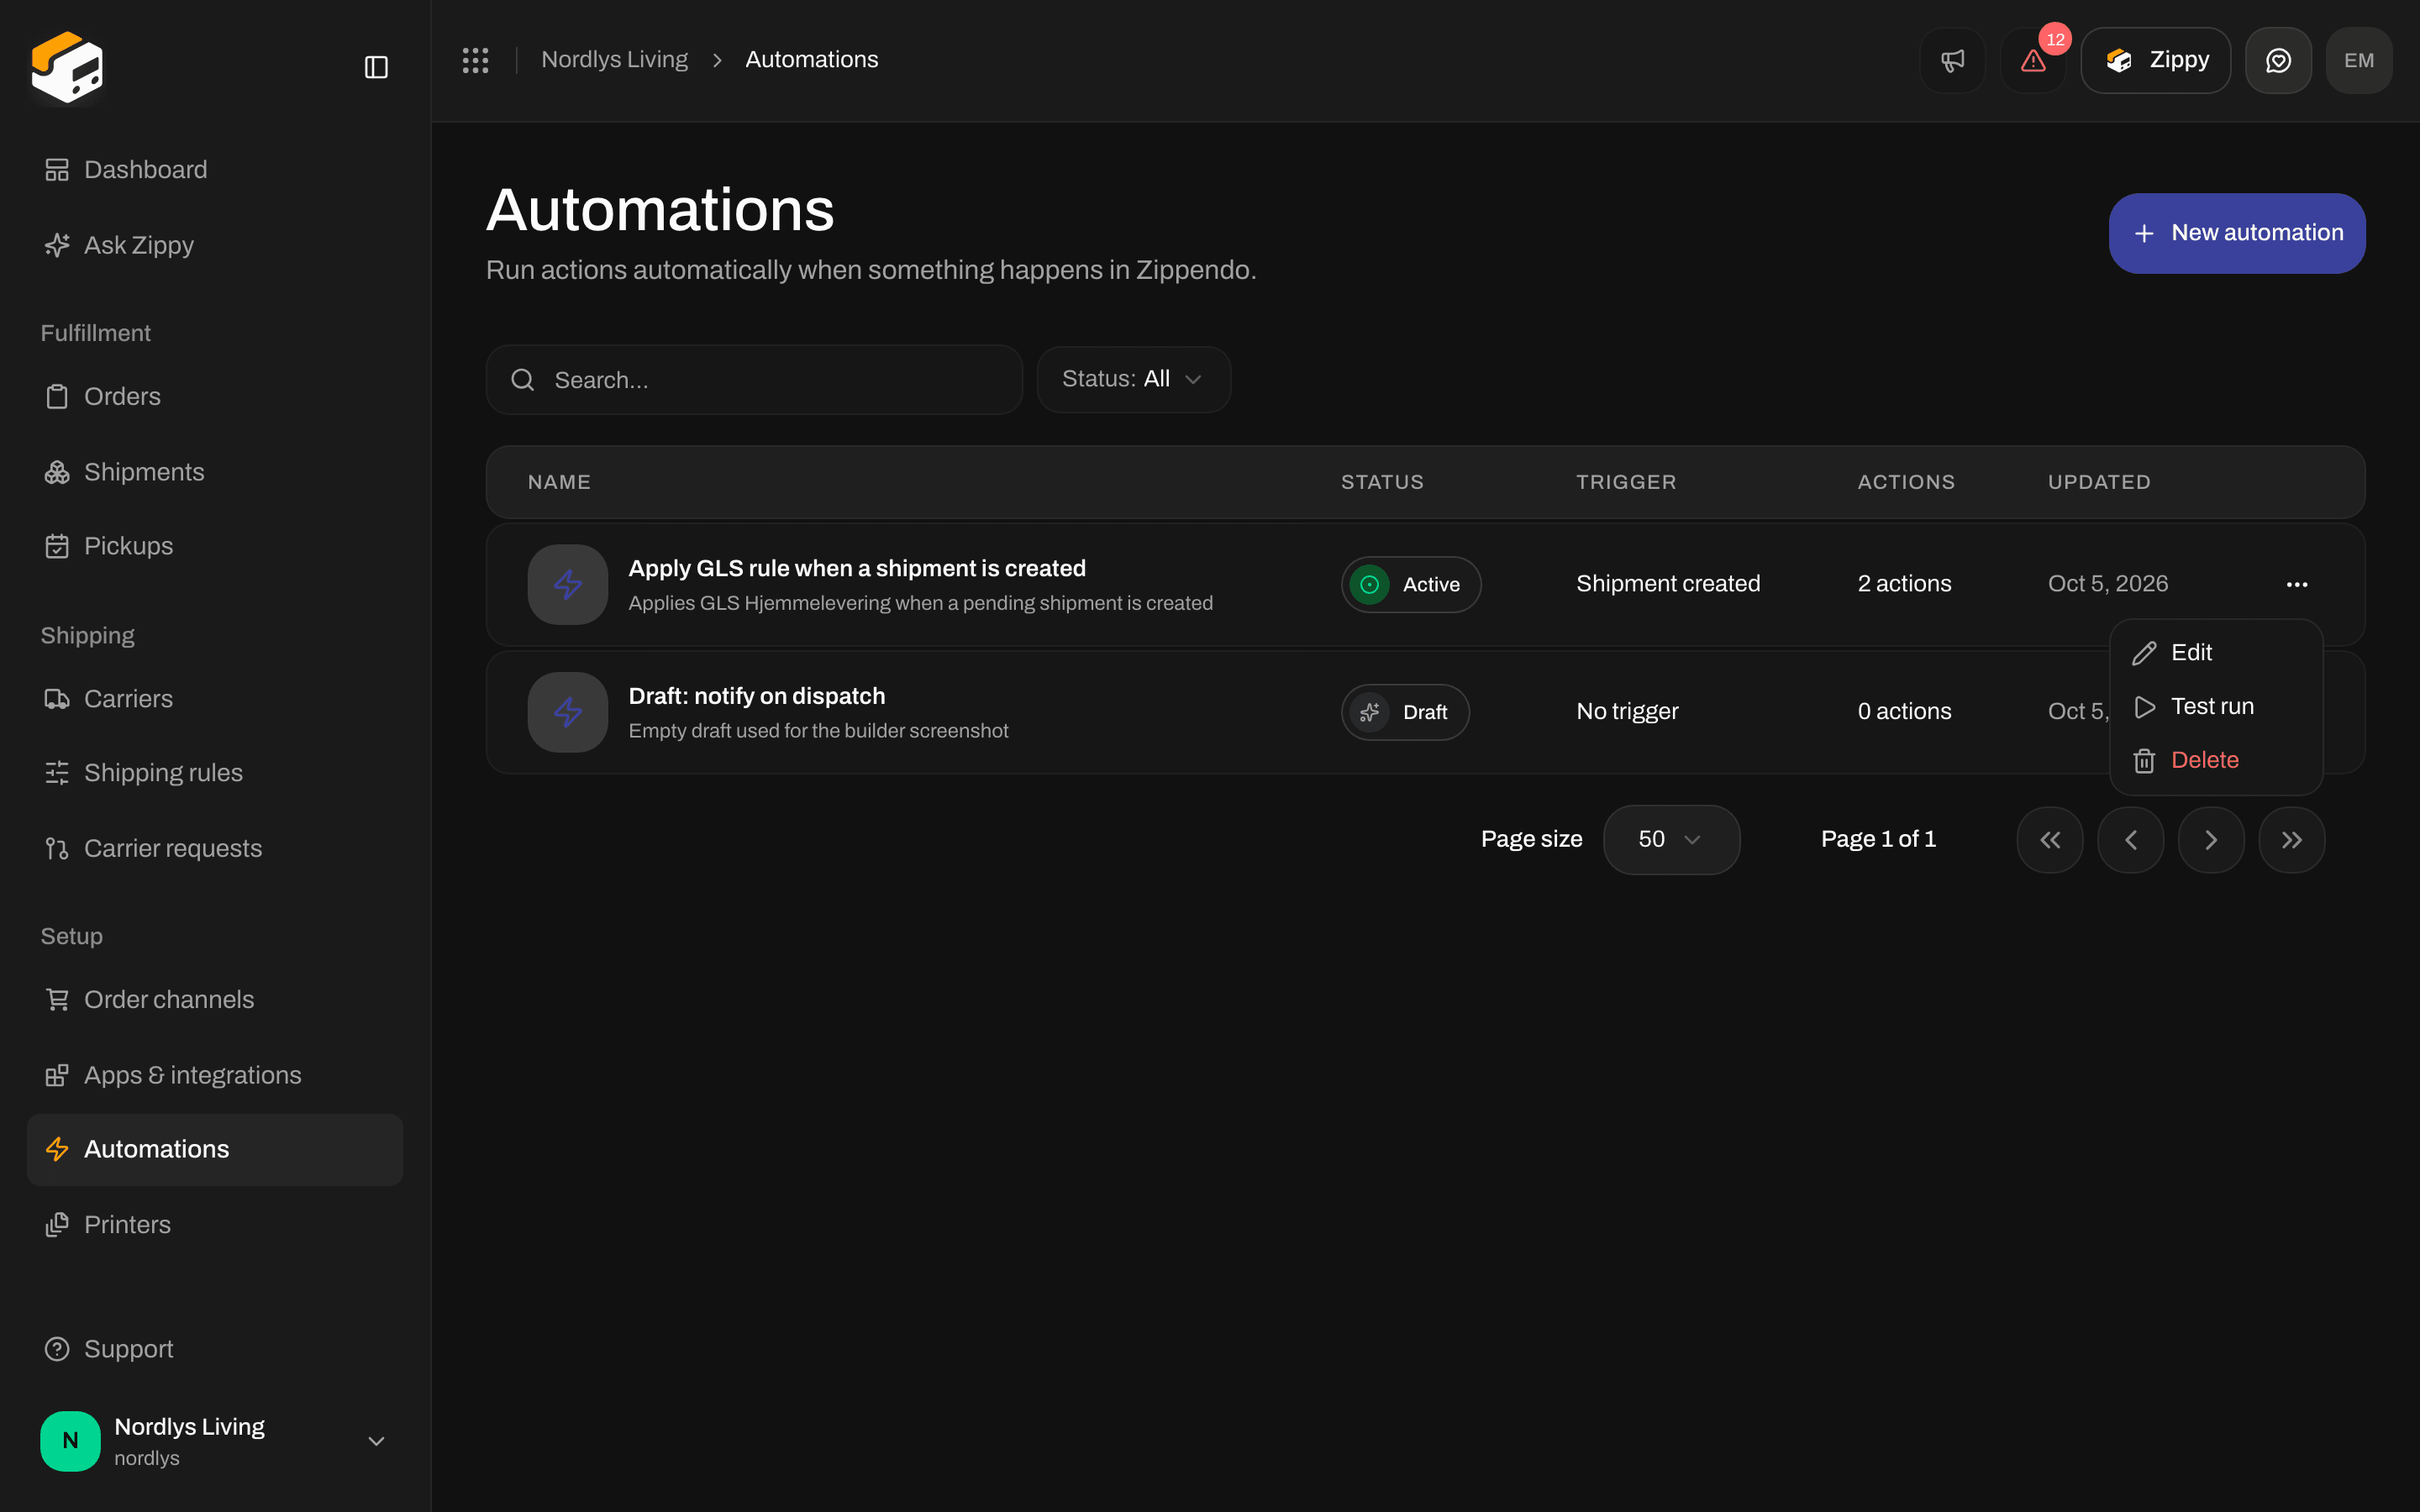Click the Zippy assistant button
Viewport: 2420px width, 1512px height.
pyautogui.click(x=2156, y=60)
